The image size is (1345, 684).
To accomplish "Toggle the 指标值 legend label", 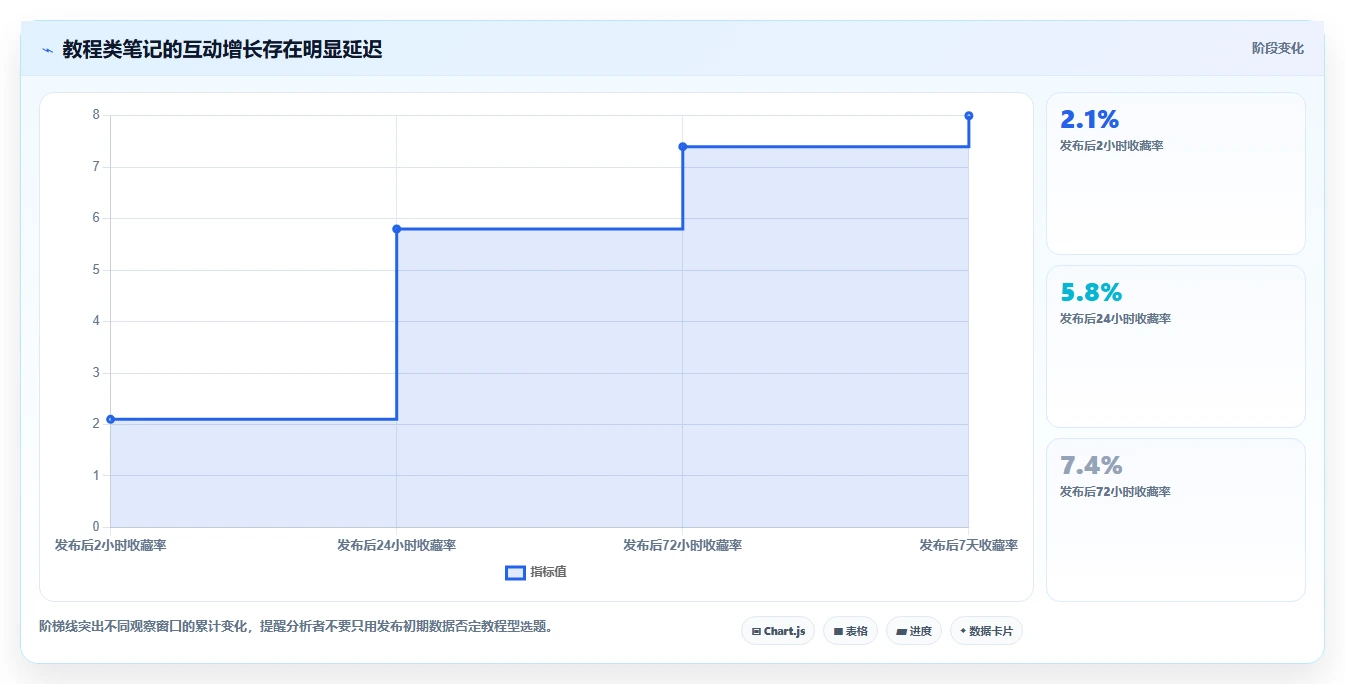I will point(548,572).
